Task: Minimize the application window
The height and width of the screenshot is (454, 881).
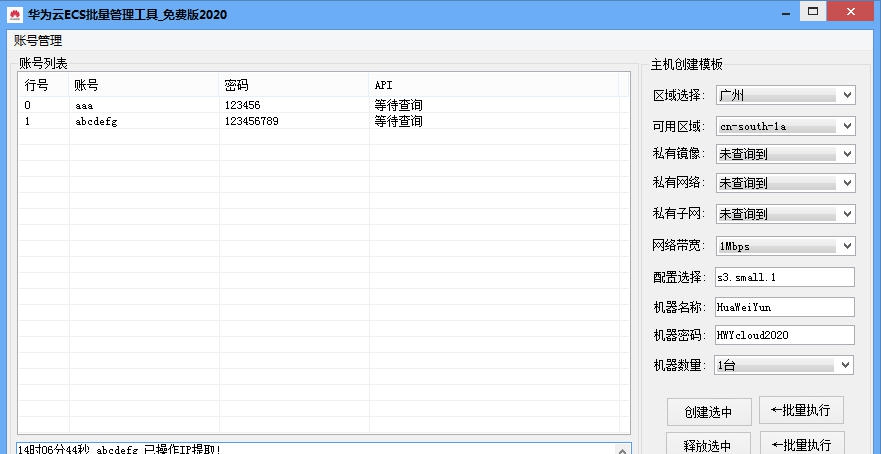Action: tap(786, 12)
